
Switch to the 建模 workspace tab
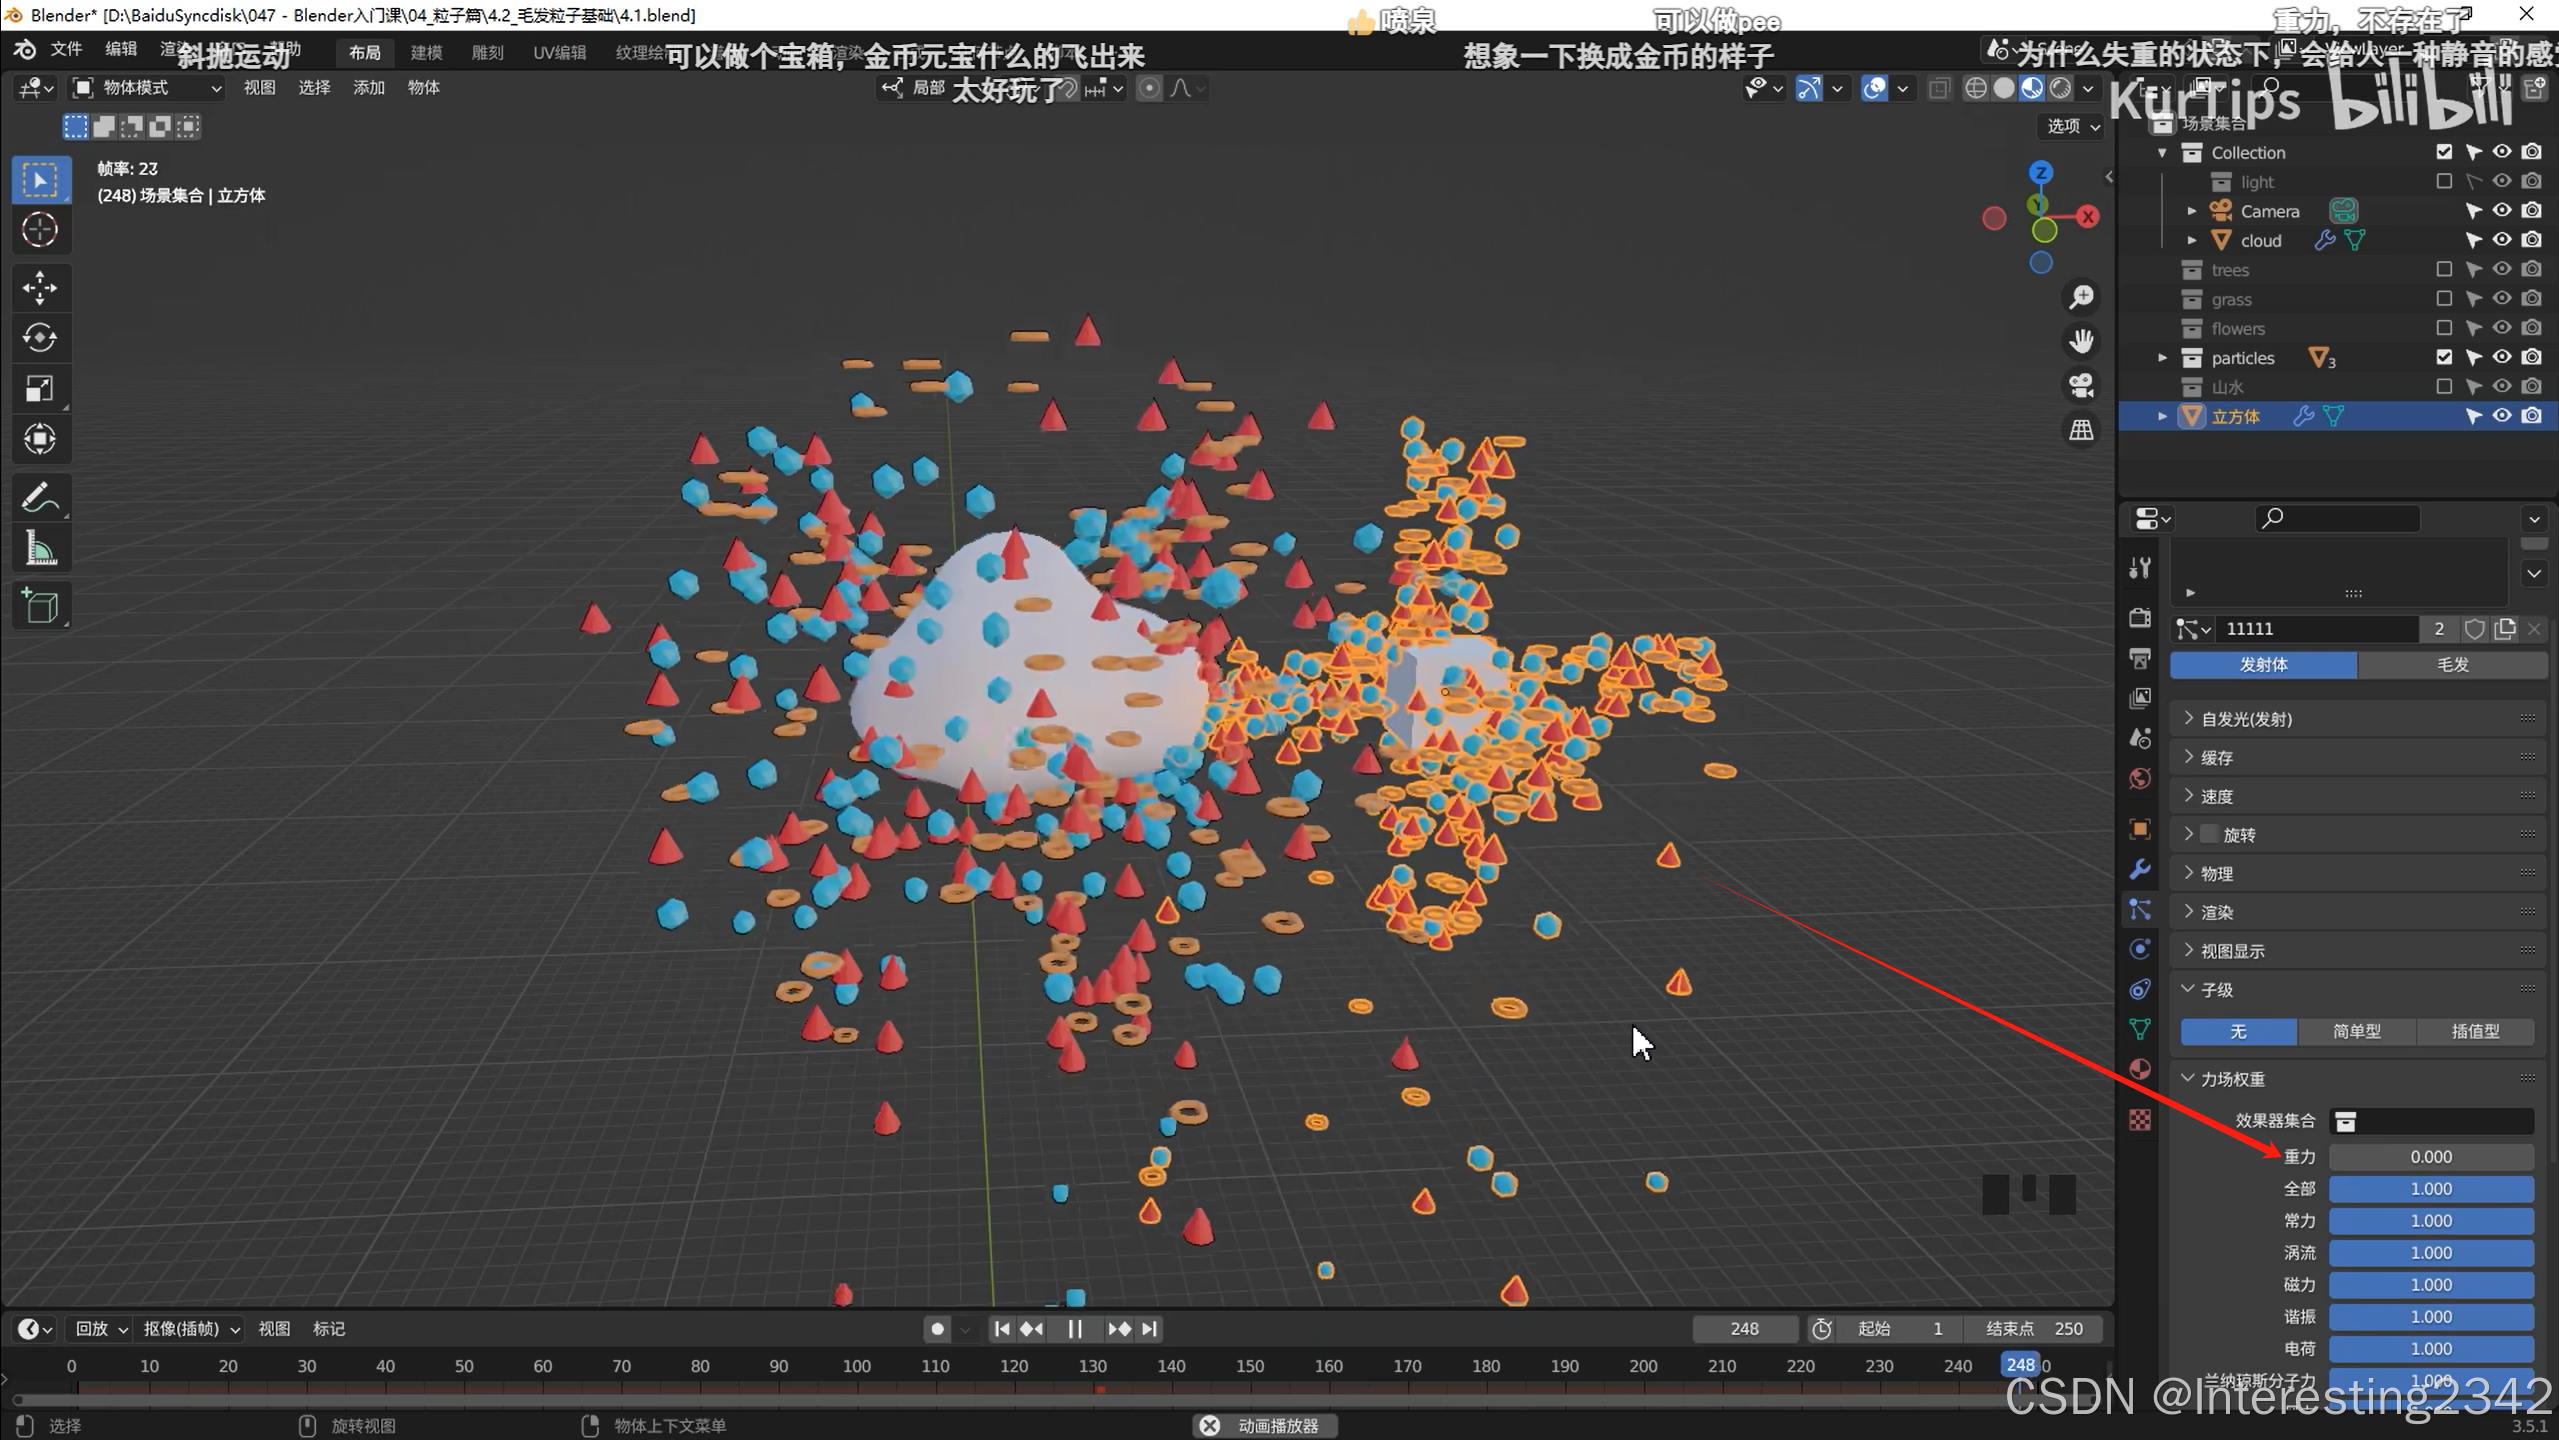click(426, 53)
